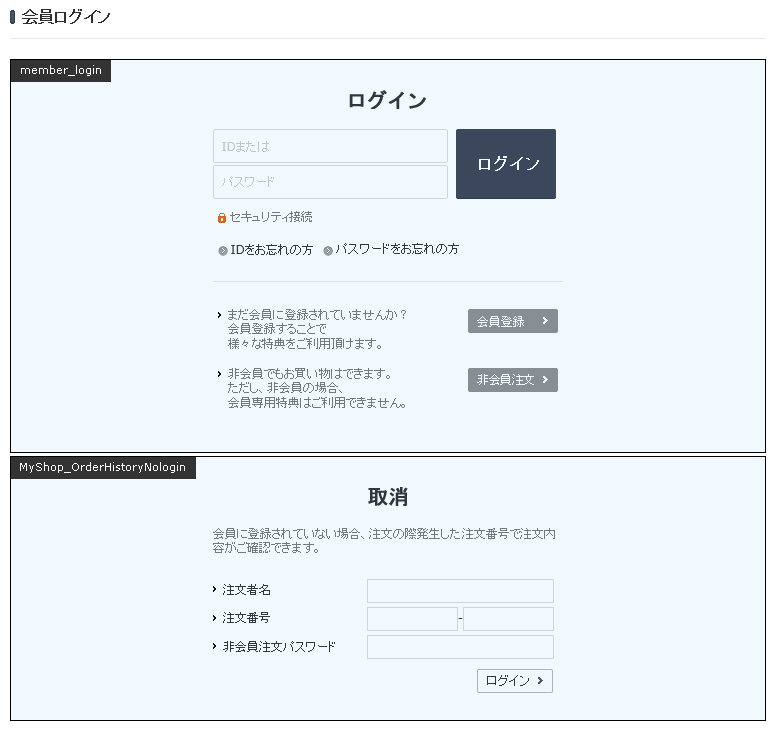
Task: Click the 様々な特典をご利用頂けます。 text line
Action: [x=305, y=343]
